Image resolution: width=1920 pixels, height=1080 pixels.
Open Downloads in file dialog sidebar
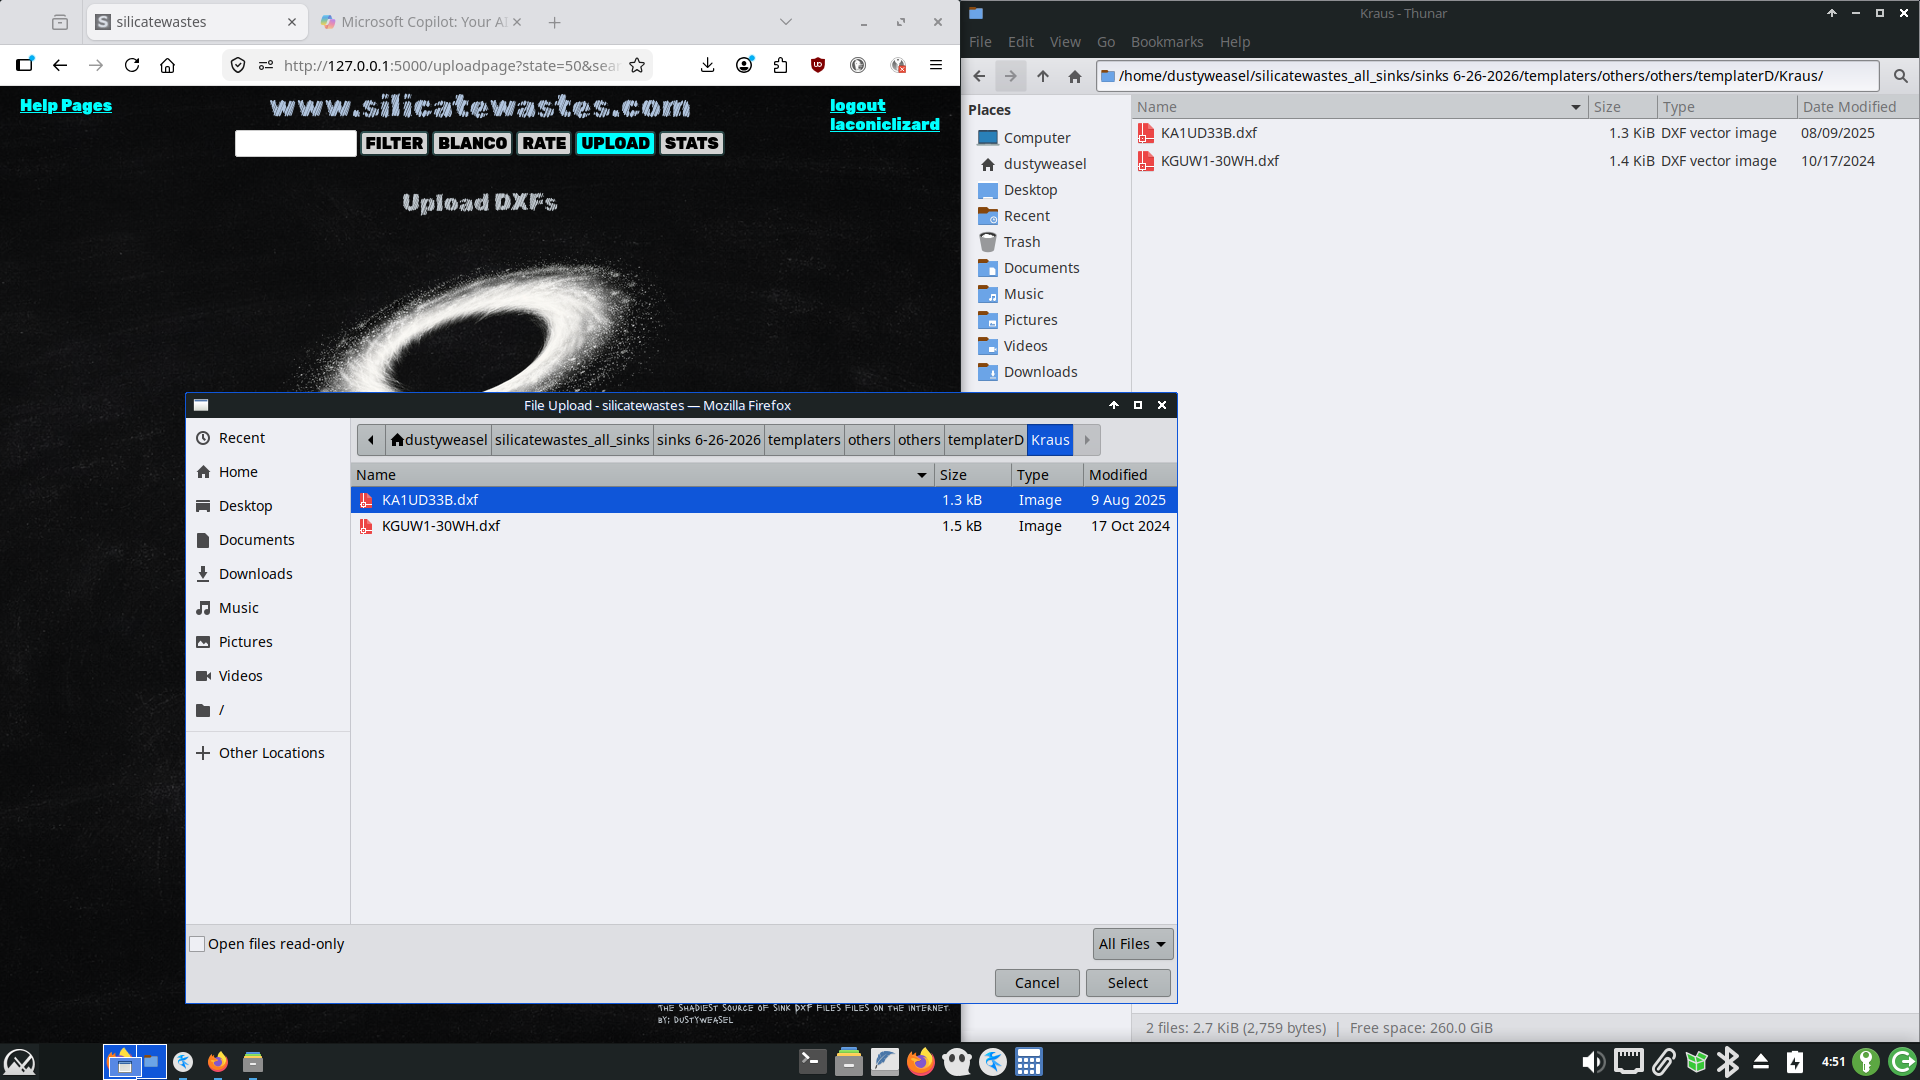coord(255,574)
